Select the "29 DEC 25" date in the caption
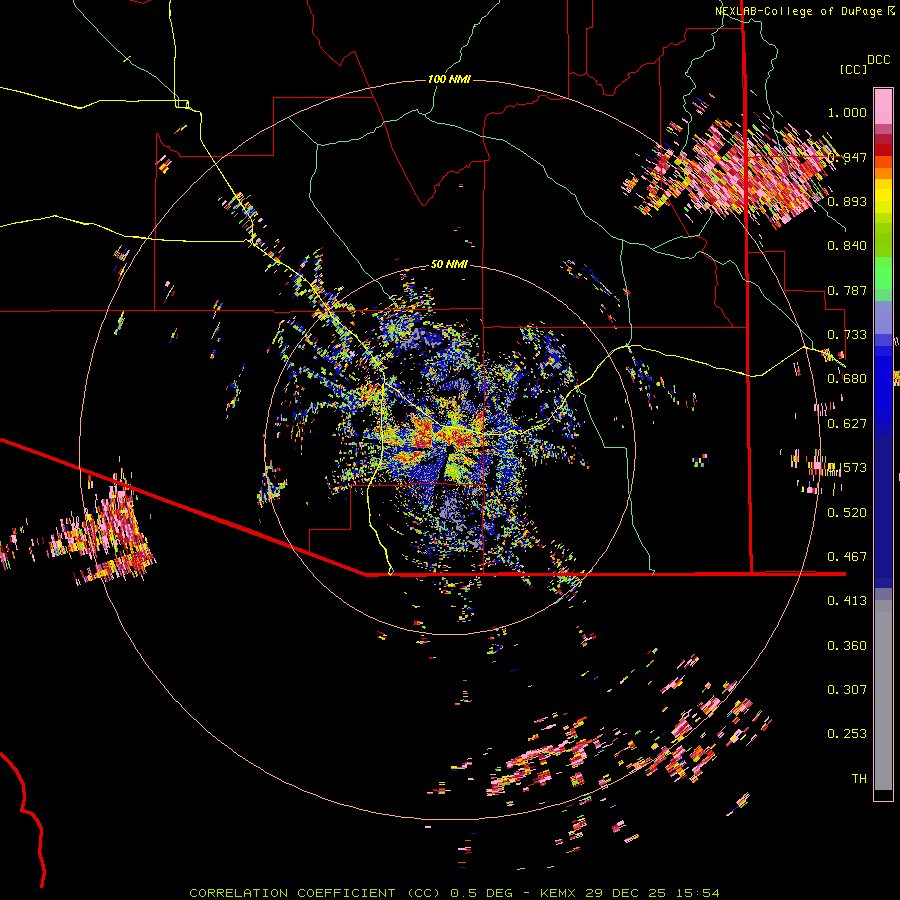Viewport: 900px width, 900px height. point(625,893)
